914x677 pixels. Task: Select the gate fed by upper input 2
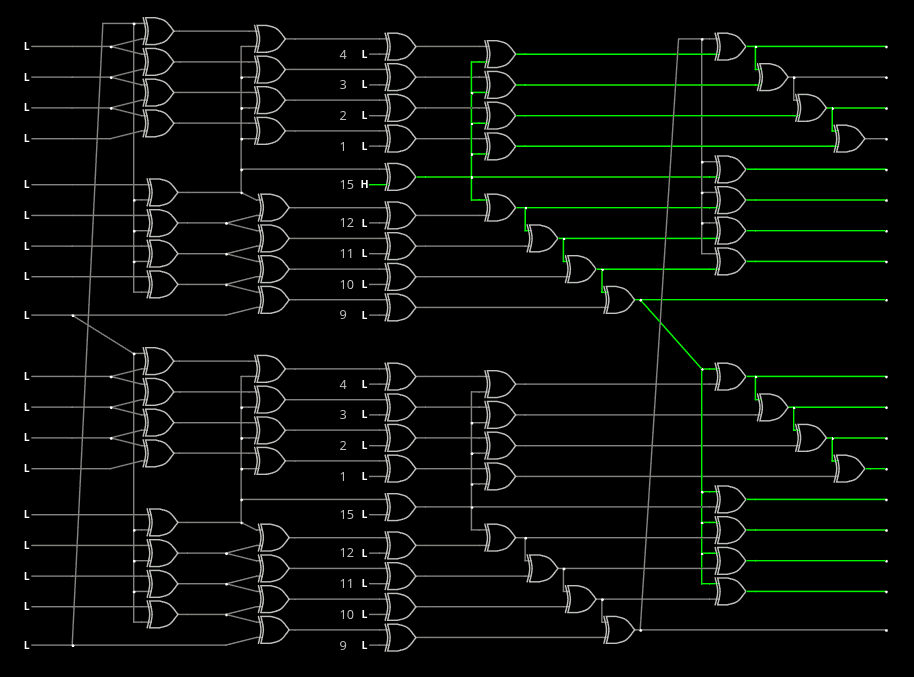[x=400, y=108]
